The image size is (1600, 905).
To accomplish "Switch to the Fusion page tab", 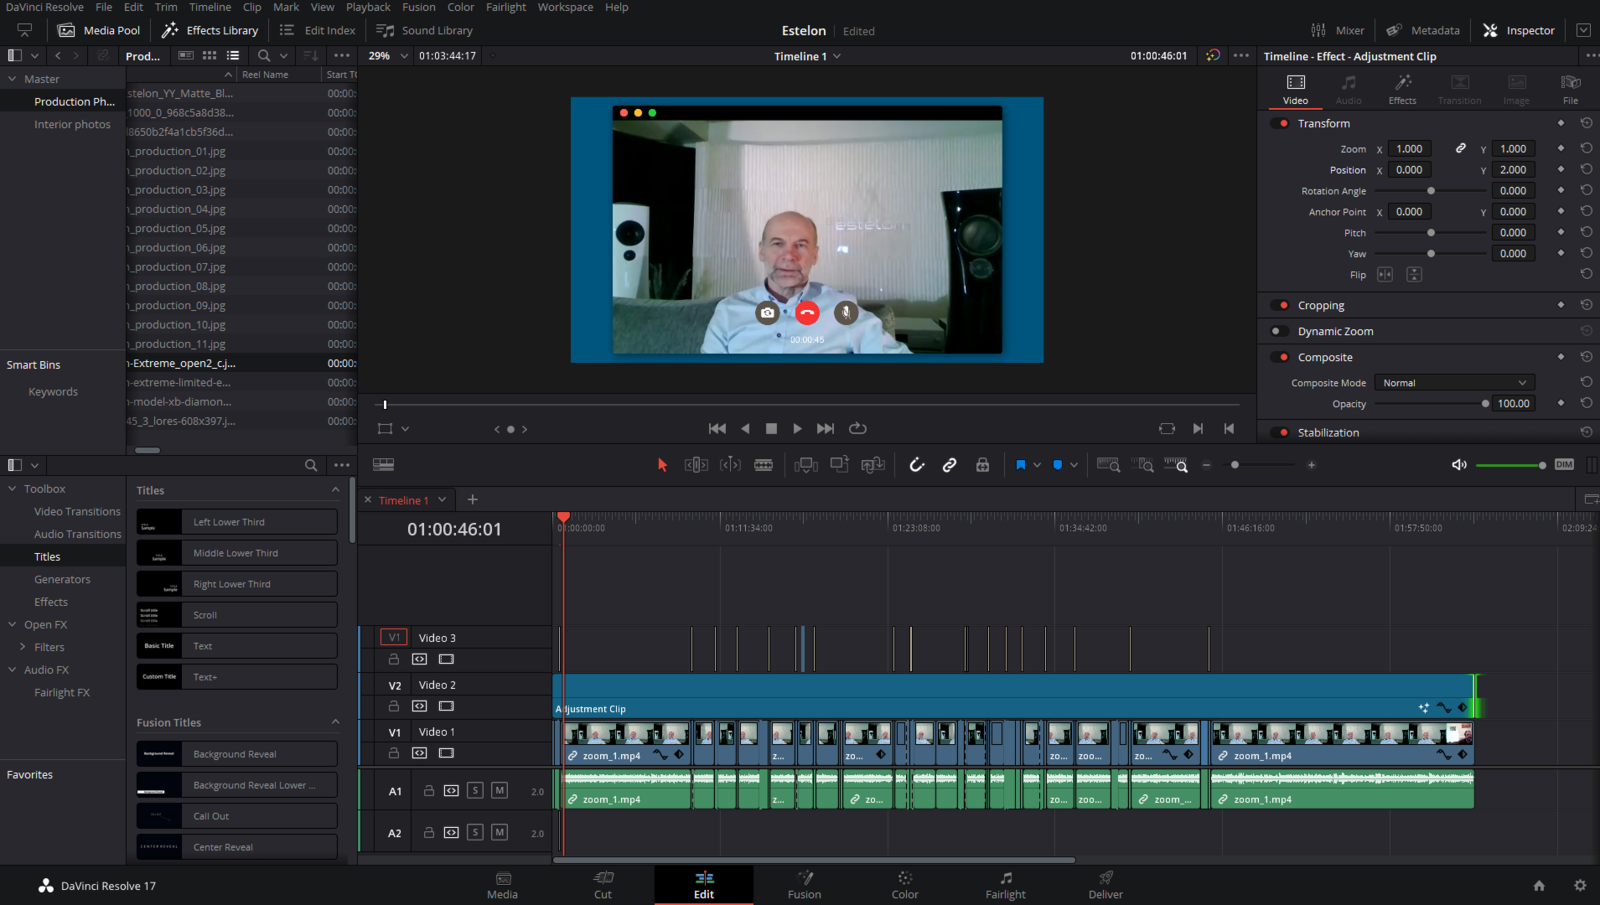I will (x=804, y=885).
